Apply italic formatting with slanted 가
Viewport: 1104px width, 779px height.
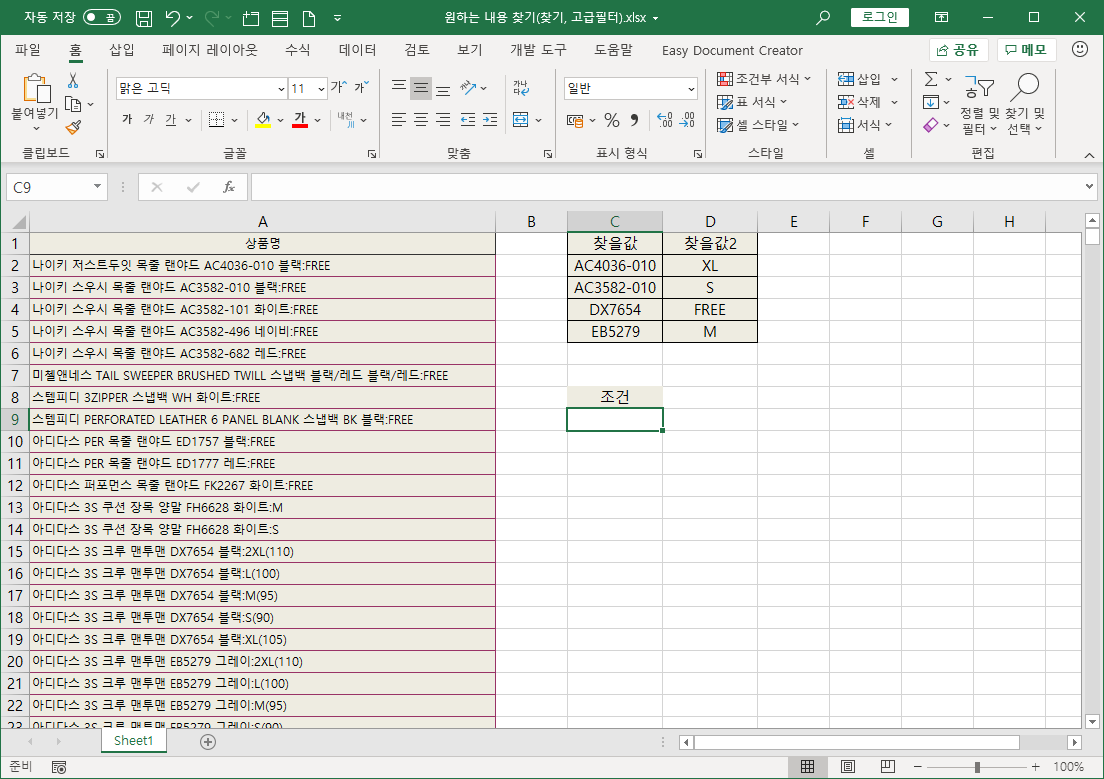pos(149,120)
